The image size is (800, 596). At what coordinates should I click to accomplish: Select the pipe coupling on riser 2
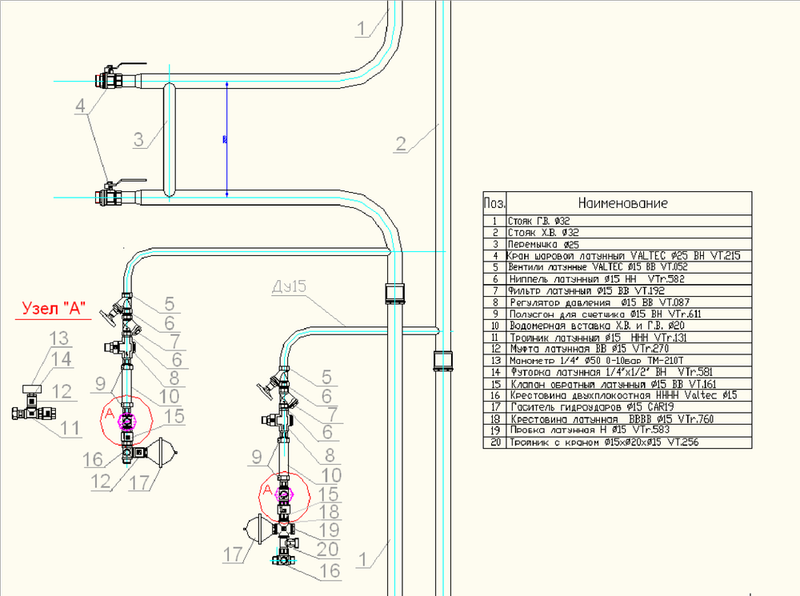click(x=441, y=360)
